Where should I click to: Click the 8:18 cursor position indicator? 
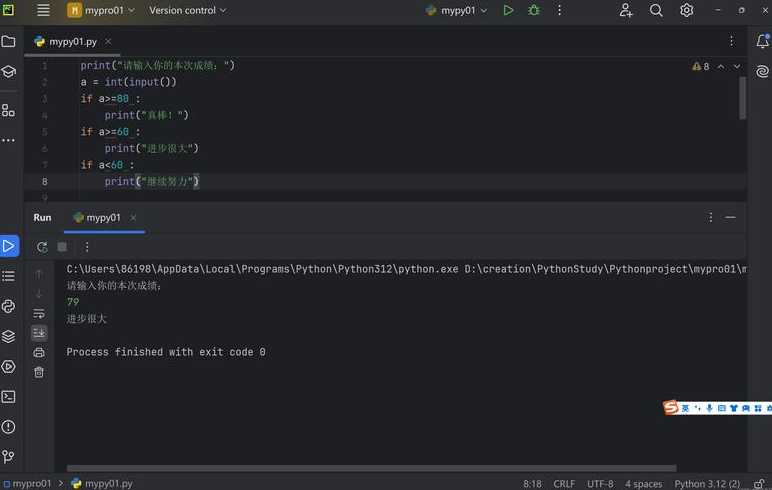[x=532, y=484]
